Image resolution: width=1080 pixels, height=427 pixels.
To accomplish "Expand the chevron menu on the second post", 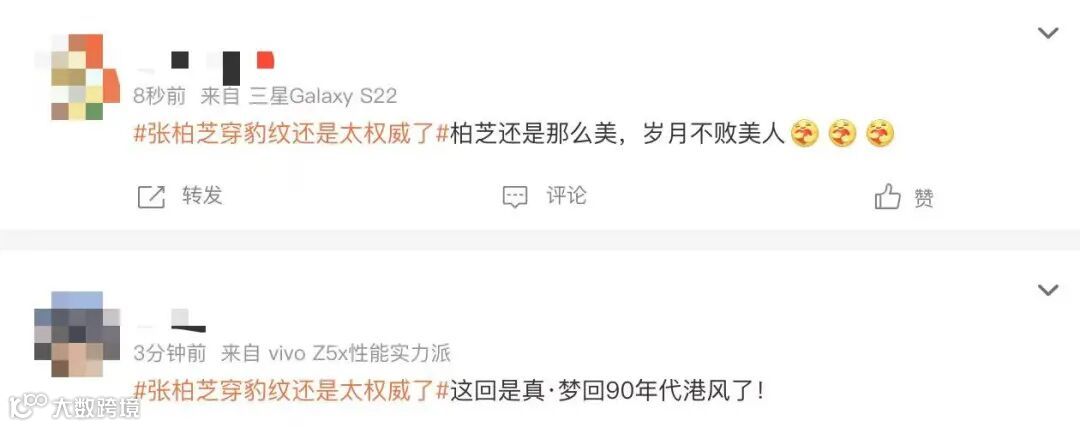I will coord(1048,290).
